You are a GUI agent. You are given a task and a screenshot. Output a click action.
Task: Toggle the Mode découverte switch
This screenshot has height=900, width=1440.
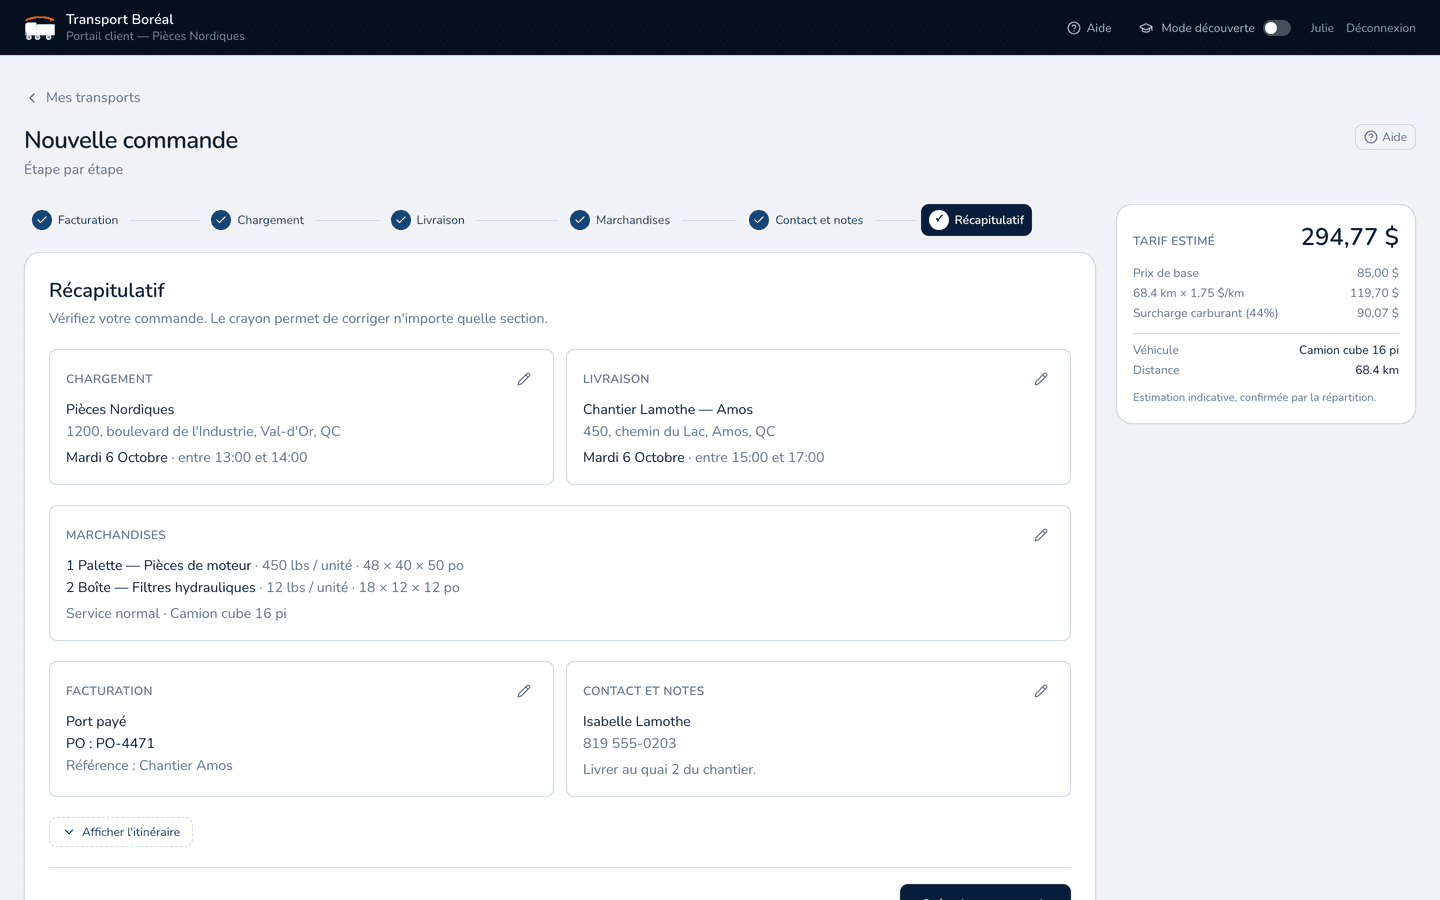coord(1277,28)
